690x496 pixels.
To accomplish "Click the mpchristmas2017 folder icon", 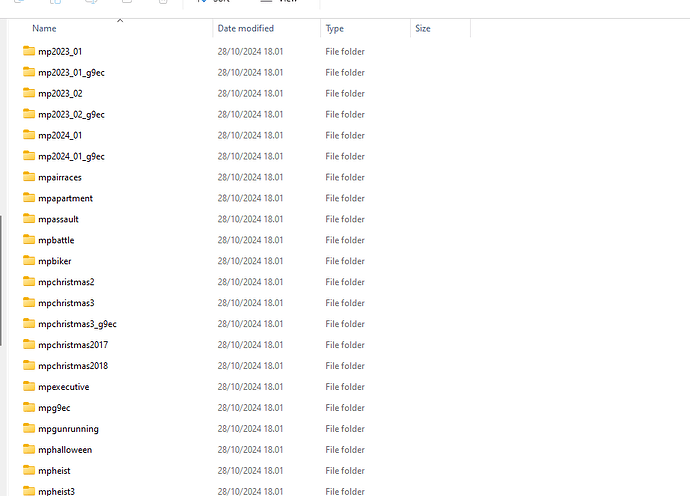I will point(29,345).
